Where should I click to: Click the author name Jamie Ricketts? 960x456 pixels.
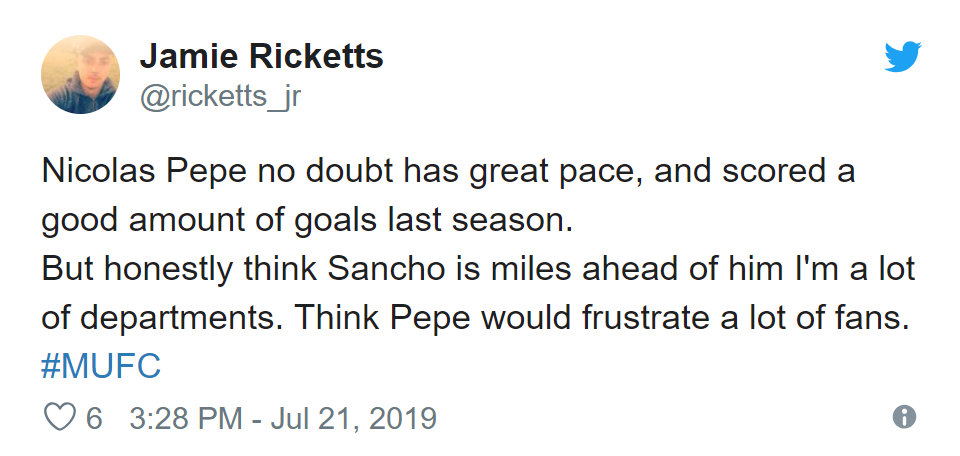pos(261,56)
